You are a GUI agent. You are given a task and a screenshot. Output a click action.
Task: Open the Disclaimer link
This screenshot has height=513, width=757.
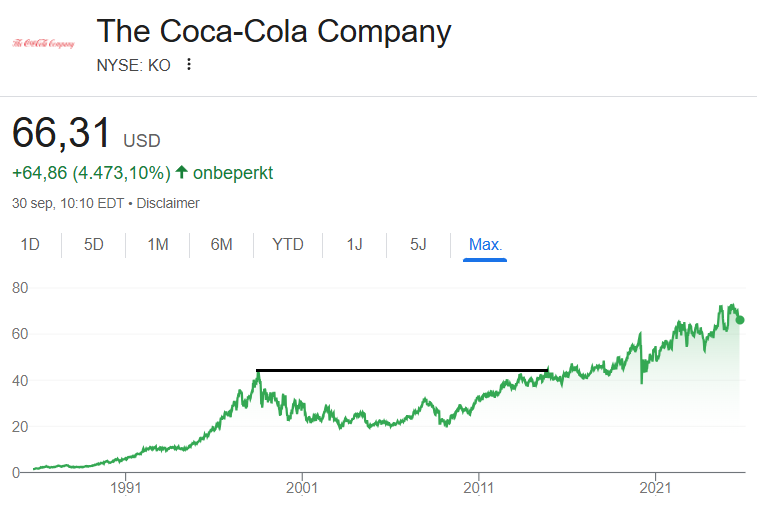click(x=168, y=203)
